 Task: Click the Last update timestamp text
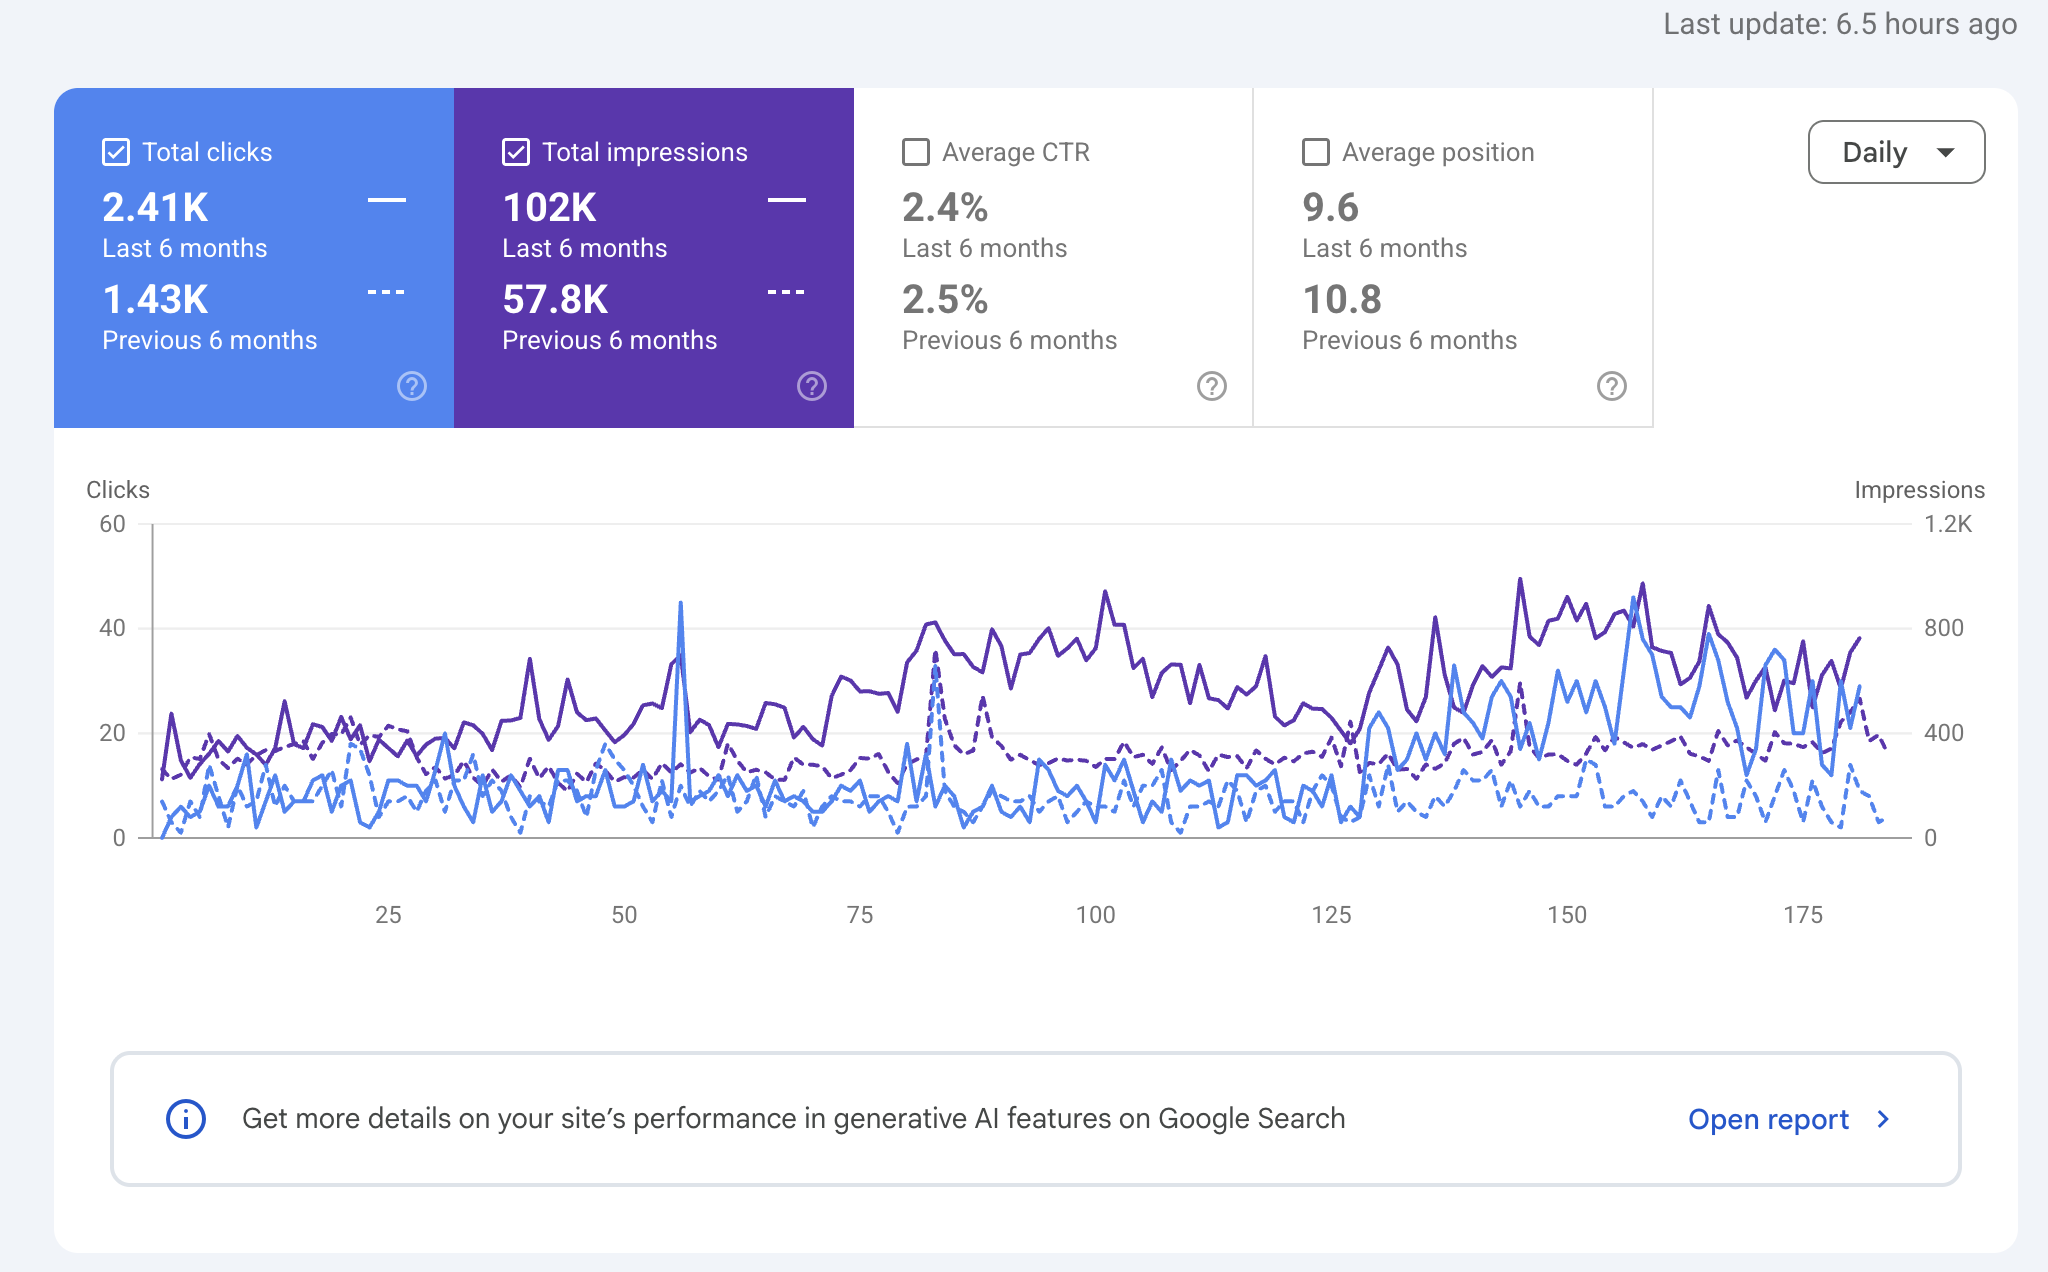tap(1840, 23)
